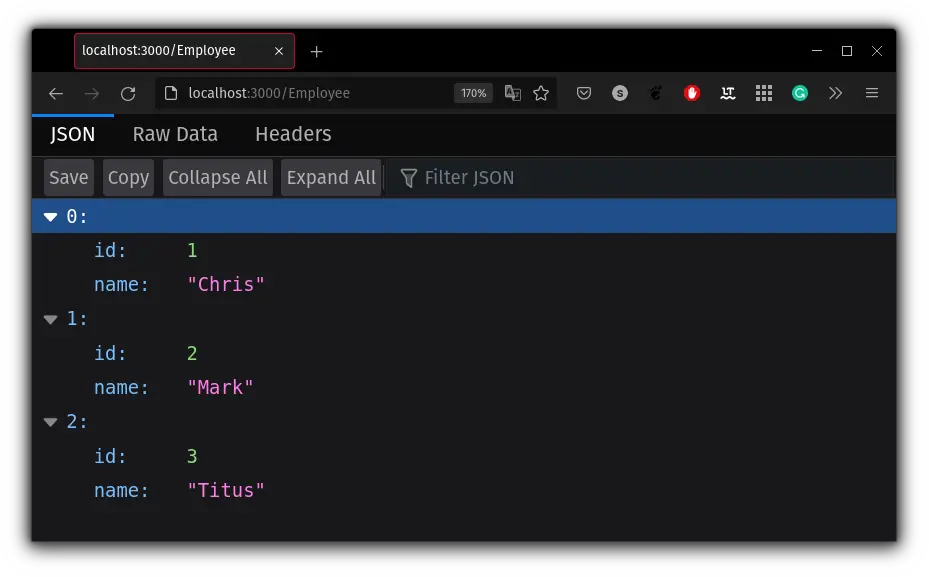Open the translate page icon
This screenshot has width=929, height=577.
pos(512,93)
